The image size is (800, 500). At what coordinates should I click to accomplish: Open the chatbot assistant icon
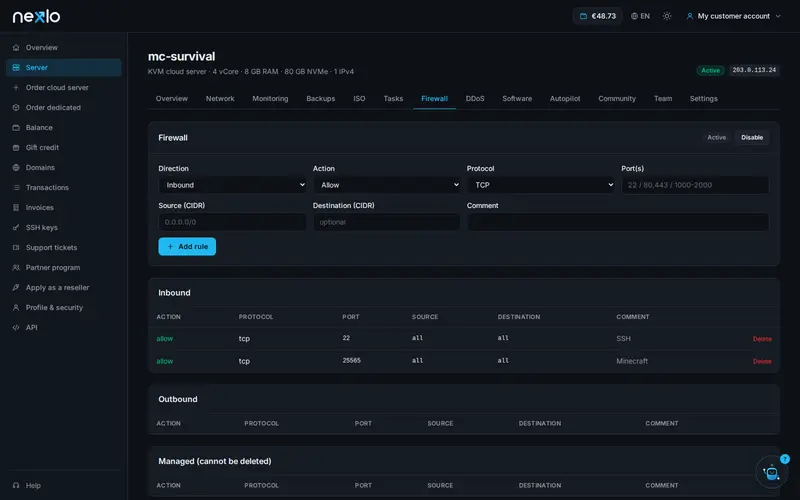pos(771,472)
